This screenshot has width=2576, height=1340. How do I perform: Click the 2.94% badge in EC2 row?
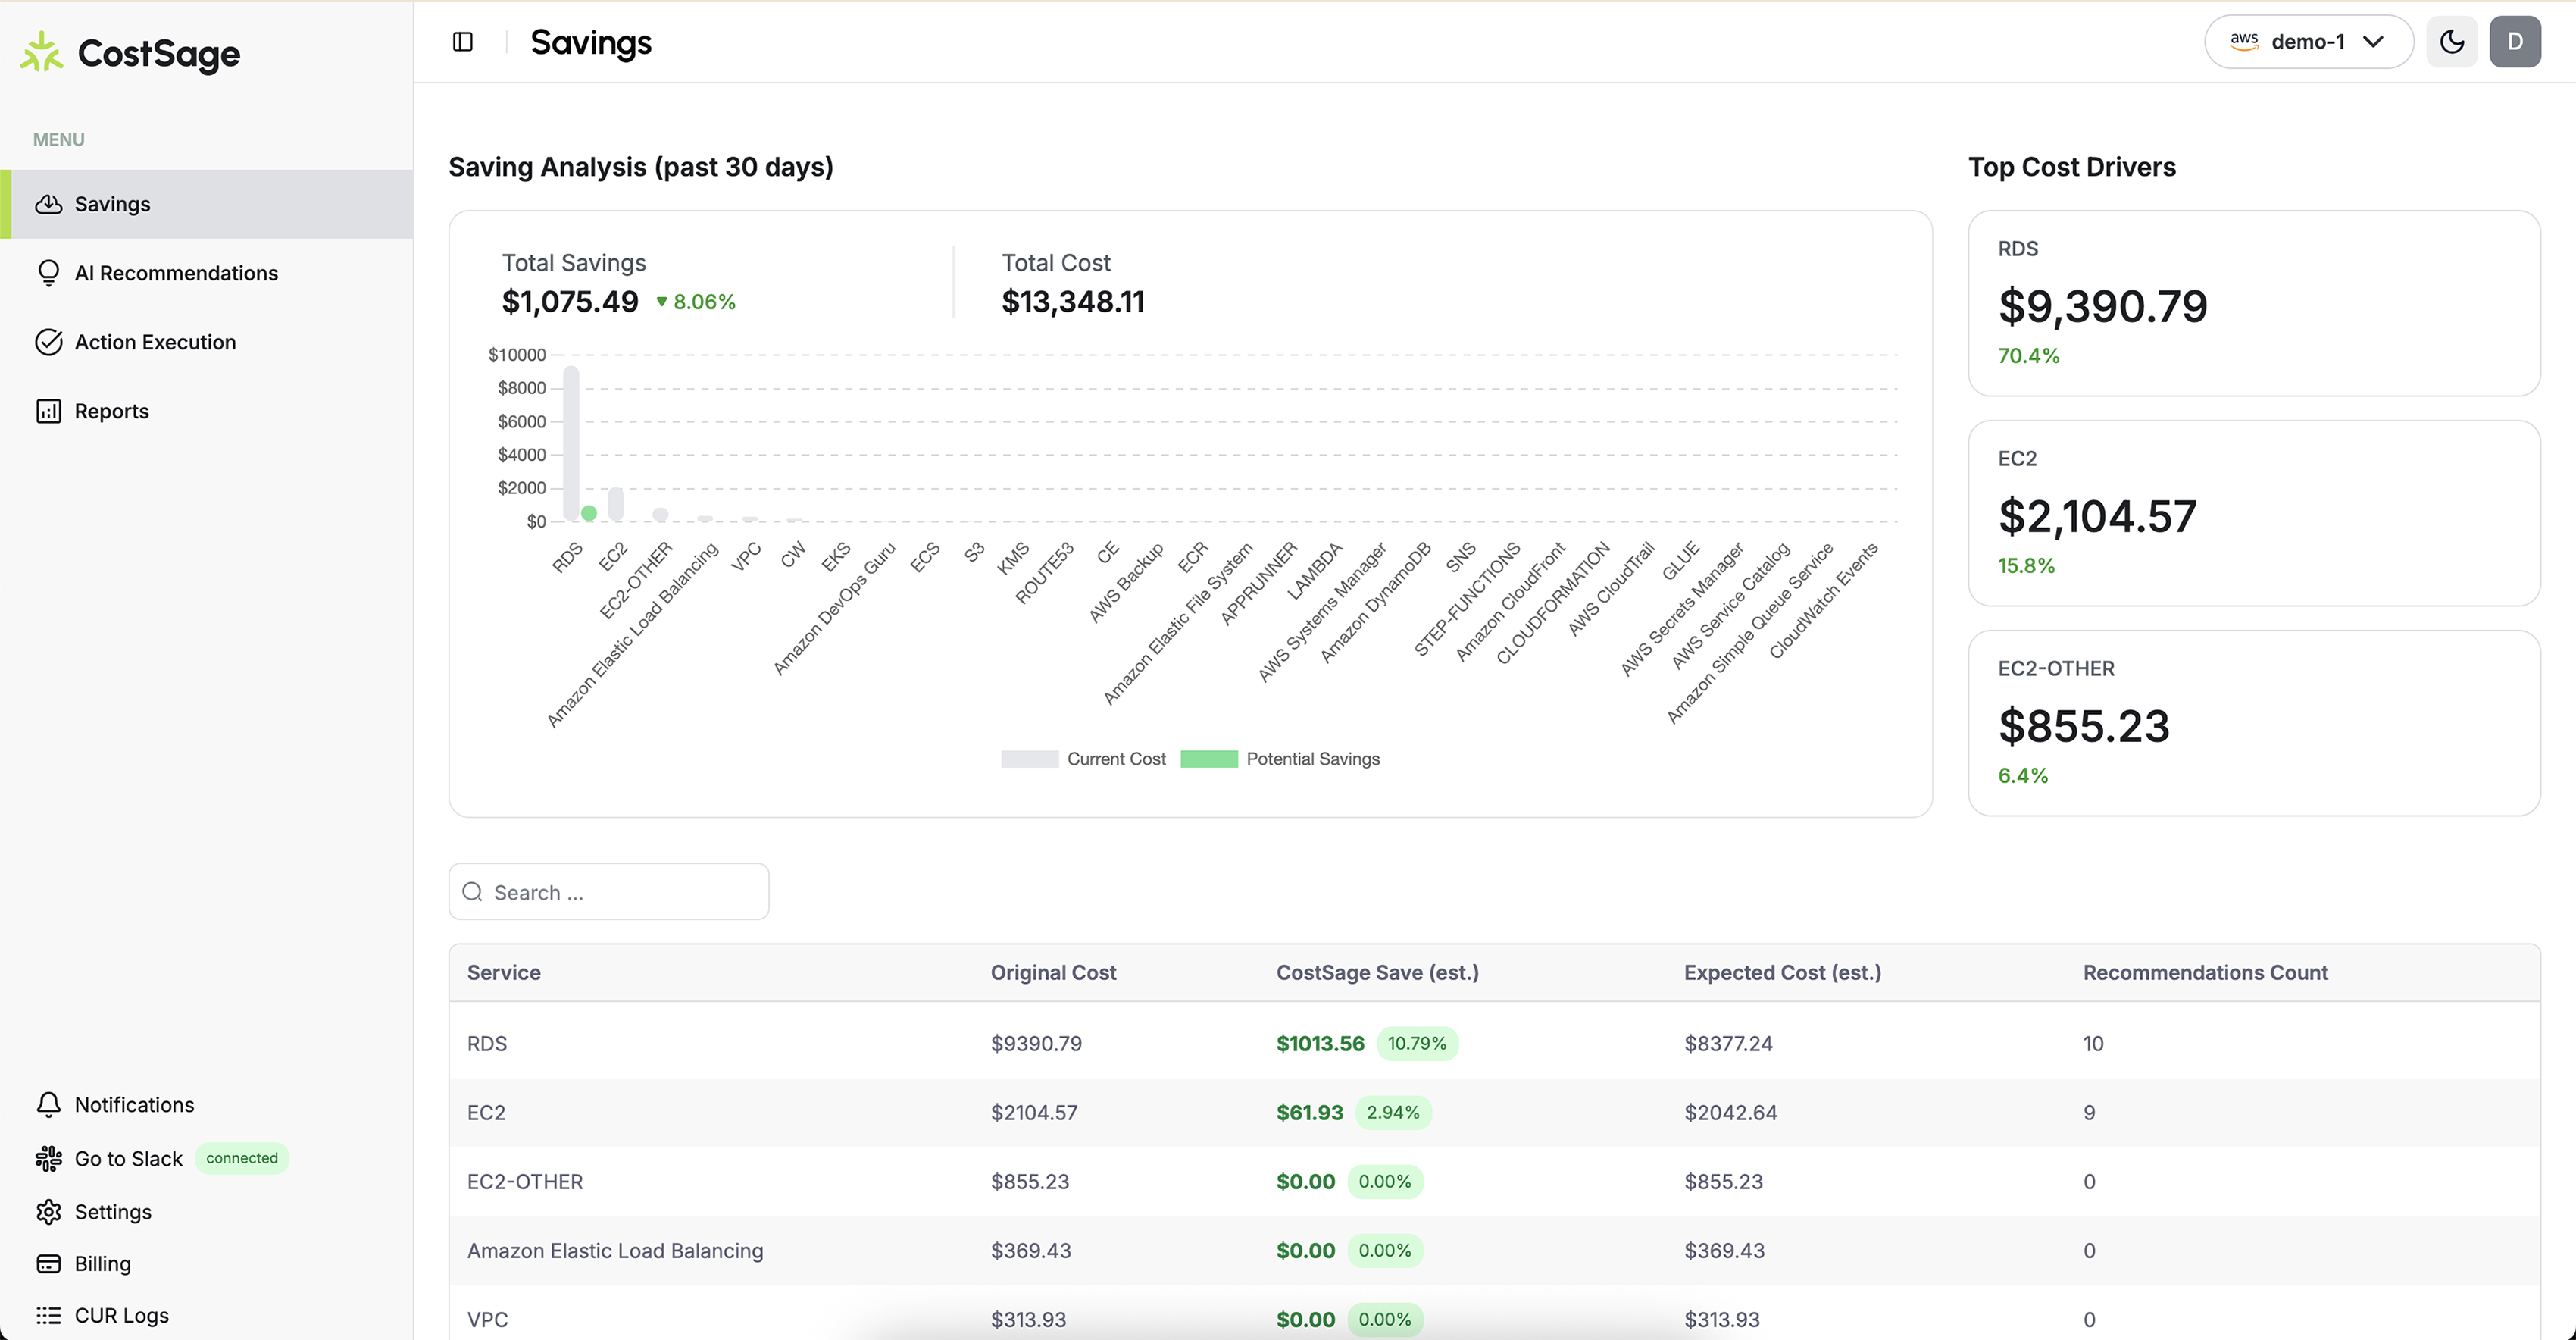point(1393,1112)
